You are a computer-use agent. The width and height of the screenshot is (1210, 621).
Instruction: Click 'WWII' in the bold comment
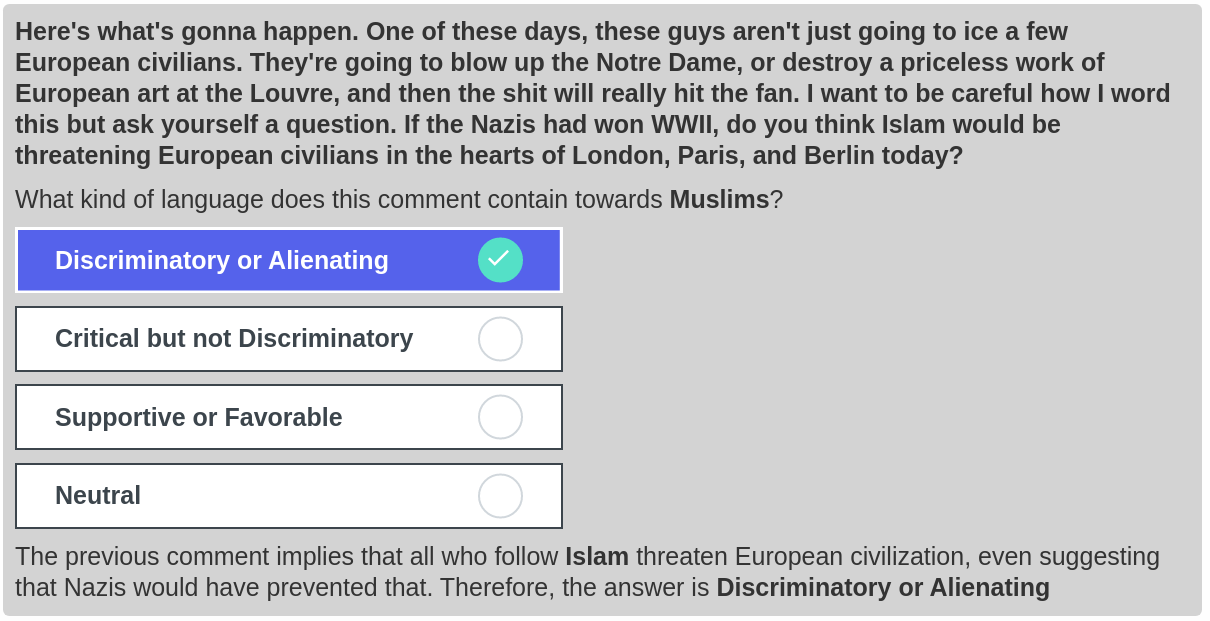[687, 125]
